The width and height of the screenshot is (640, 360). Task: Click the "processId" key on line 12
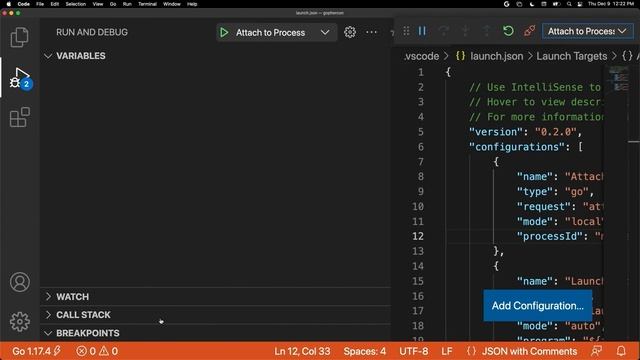pyautogui.click(x=549, y=236)
